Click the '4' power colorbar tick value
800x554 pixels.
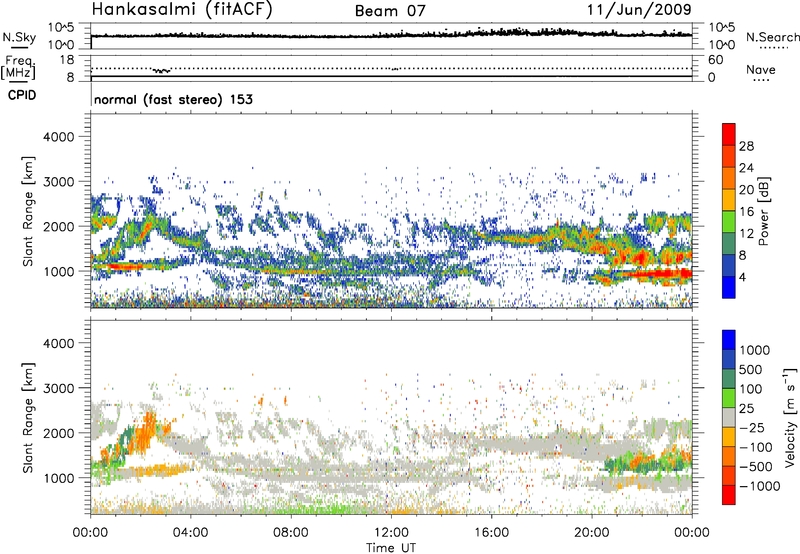(x=742, y=277)
